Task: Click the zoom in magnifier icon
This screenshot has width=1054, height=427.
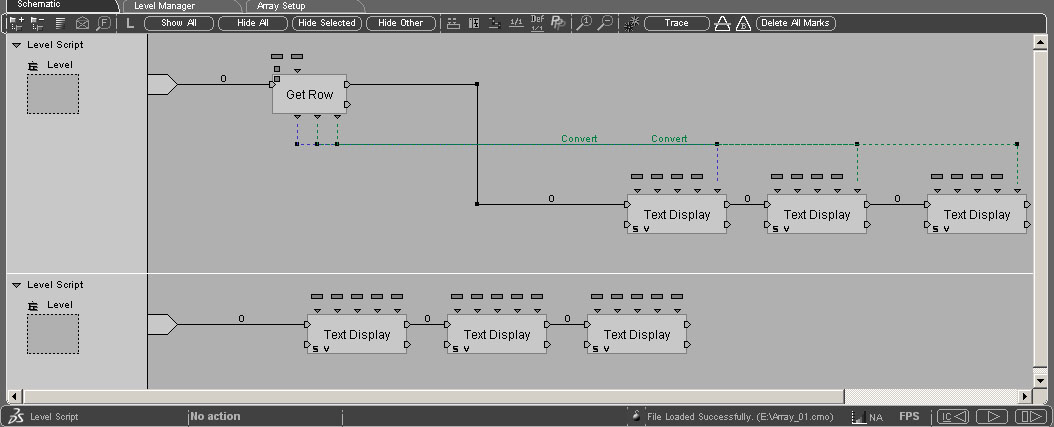Action: [586, 23]
